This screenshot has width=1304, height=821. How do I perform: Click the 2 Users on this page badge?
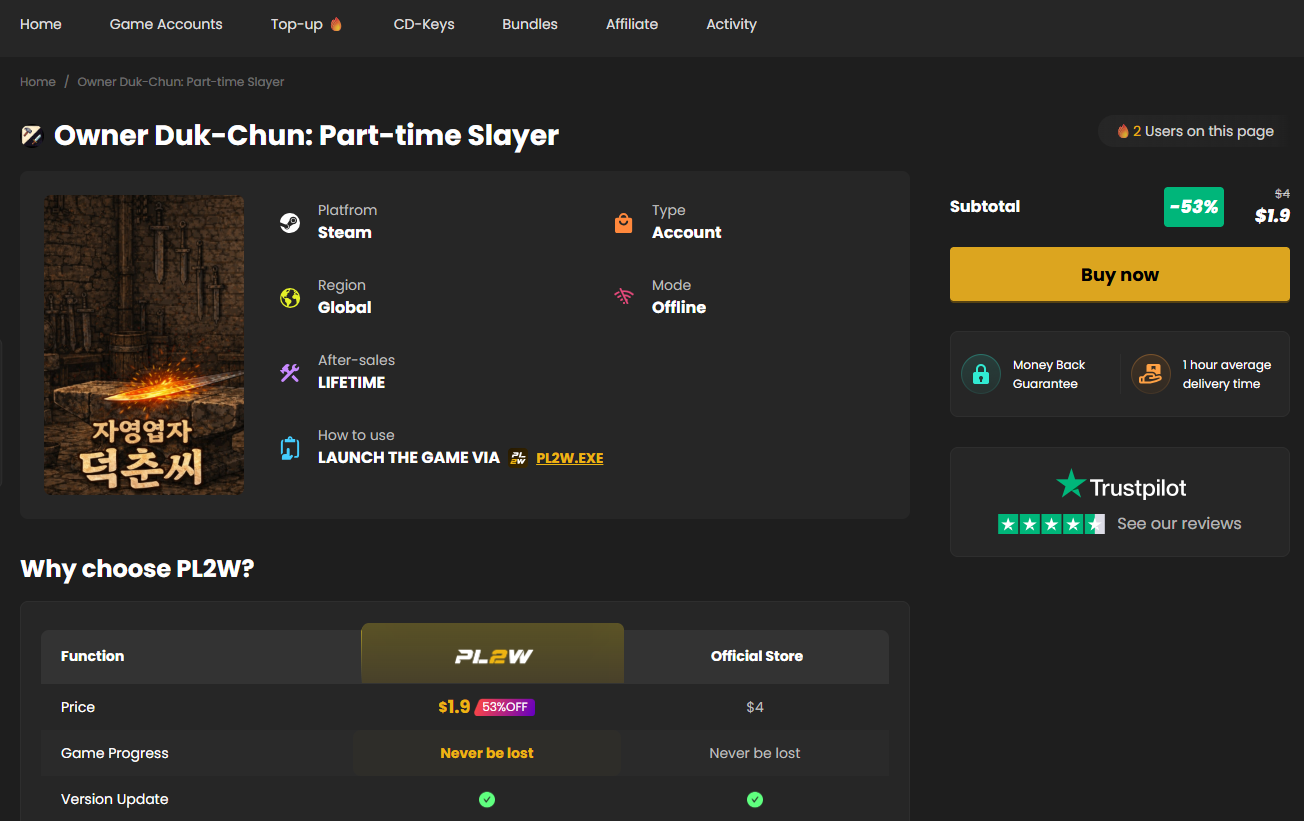tap(1196, 131)
